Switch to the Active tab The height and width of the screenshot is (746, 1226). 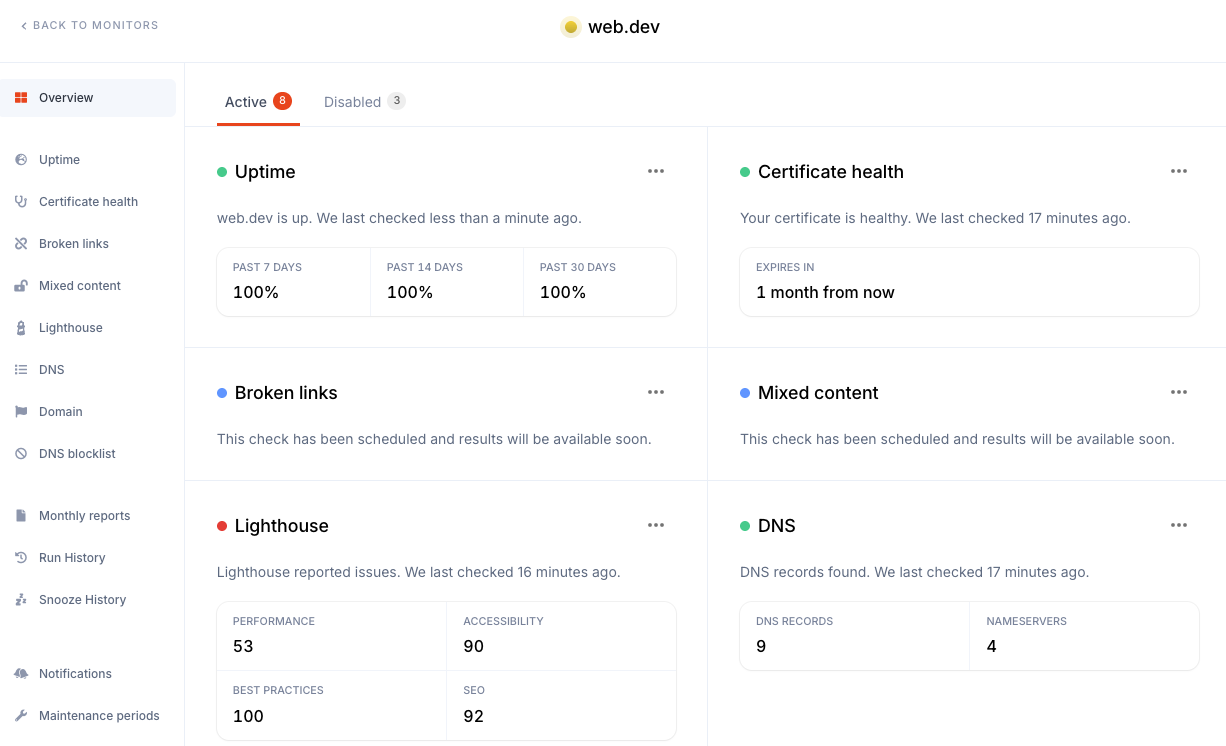tap(258, 102)
